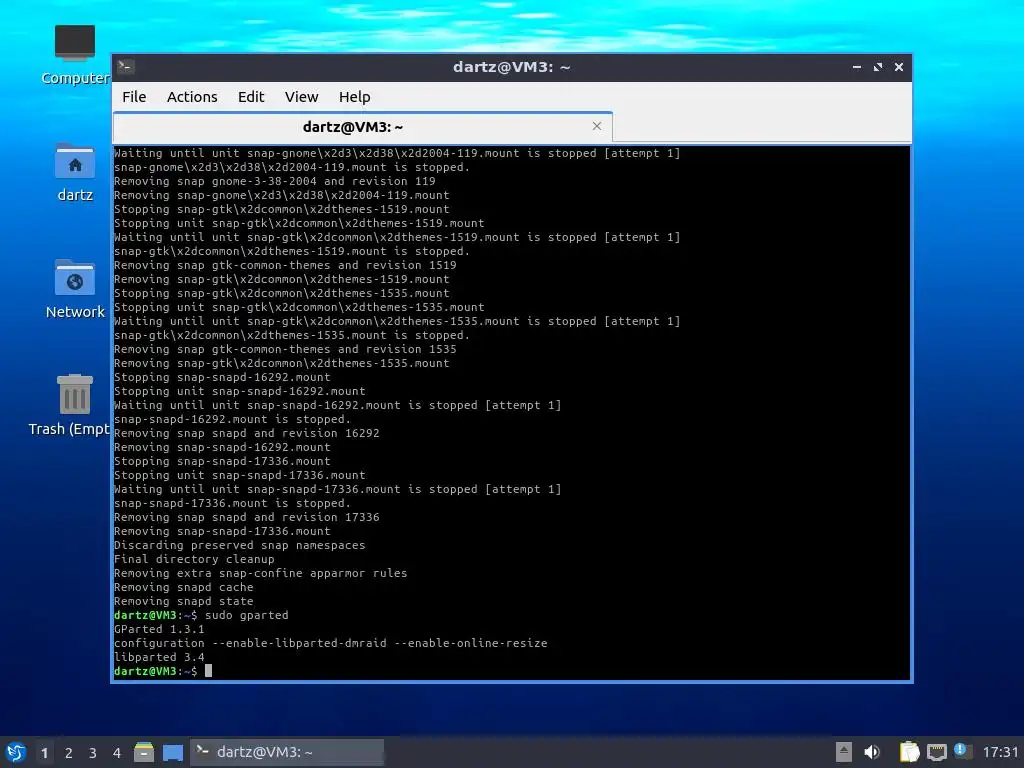
Task: Switch to workspace 2
Action: coord(69,753)
